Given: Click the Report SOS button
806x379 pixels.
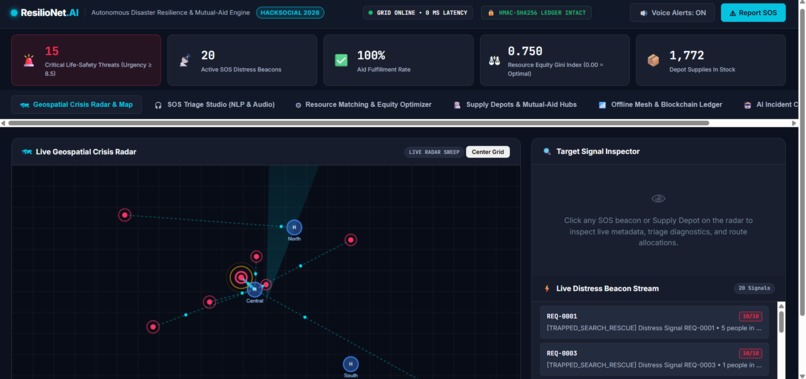Looking at the screenshot, I should pos(753,13).
